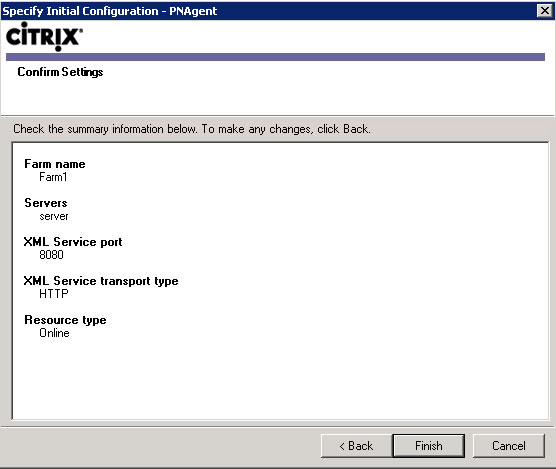Click the XML Service port label
The width and height of the screenshot is (556, 469).
coord(73,242)
